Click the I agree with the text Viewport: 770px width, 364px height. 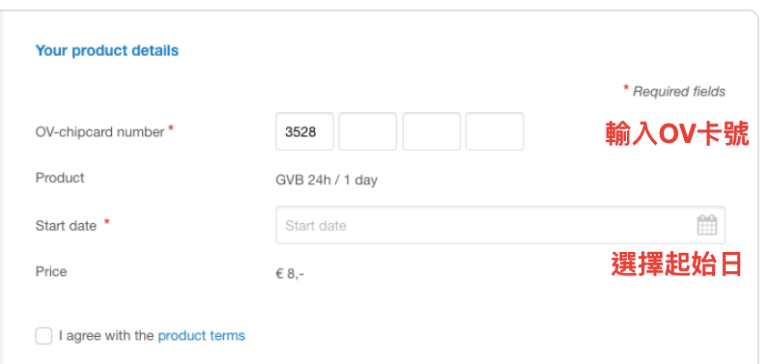[107, 336]
